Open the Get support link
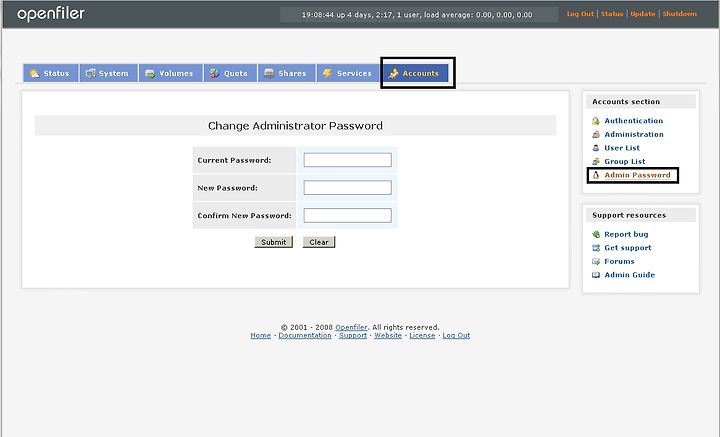 coord(628,248)
